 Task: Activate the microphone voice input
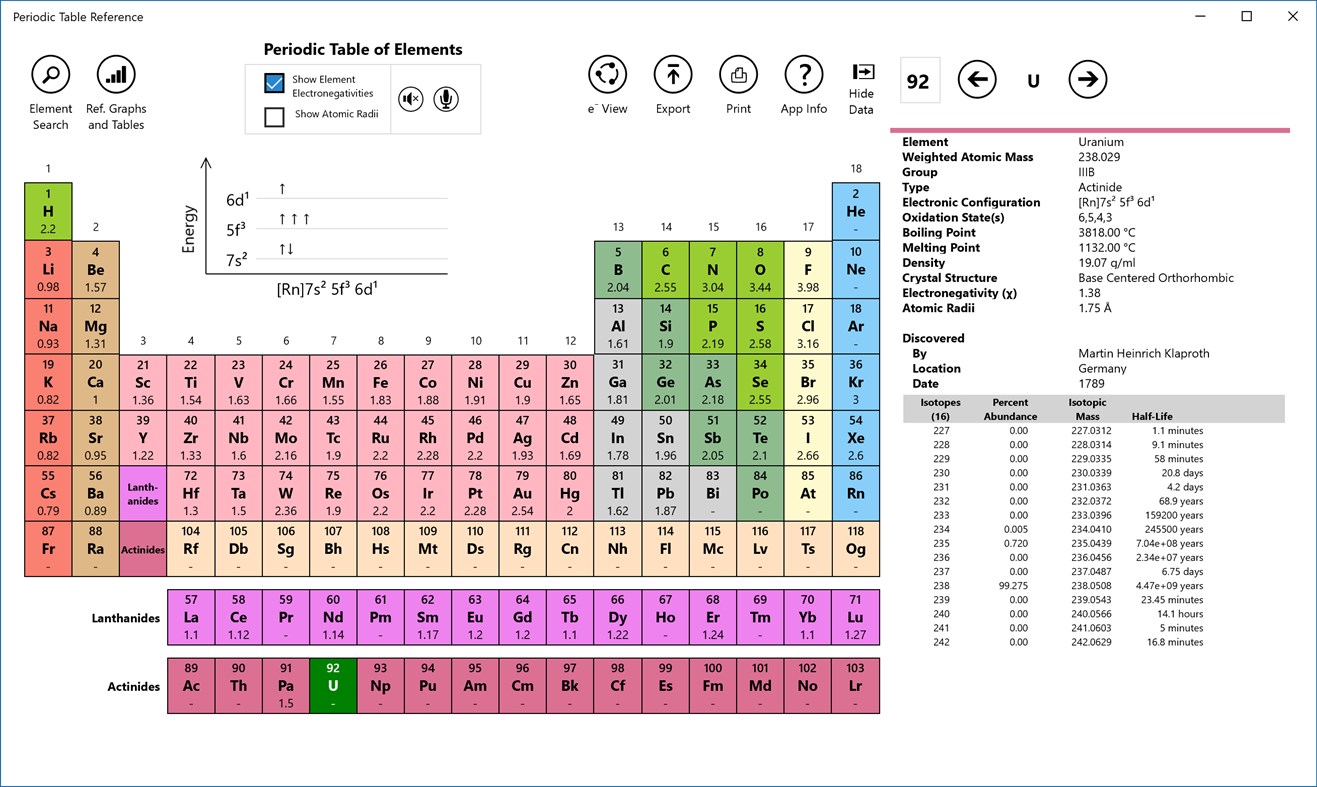pyautogui.click(x=446, y=99)
